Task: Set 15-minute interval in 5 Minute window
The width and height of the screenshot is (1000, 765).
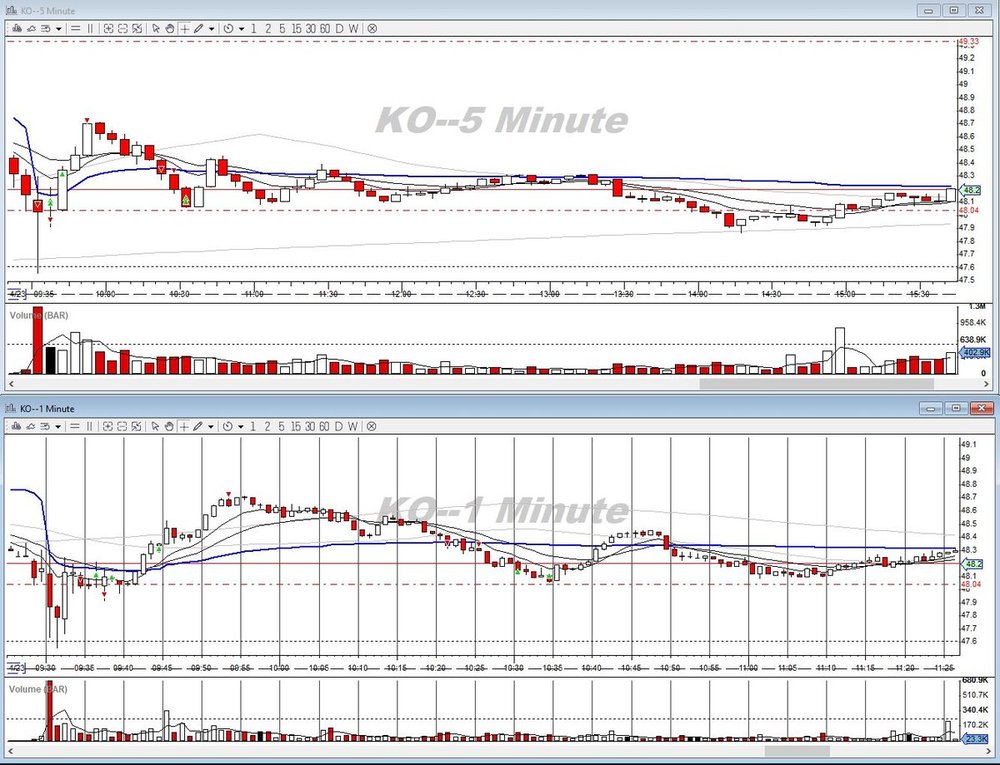Action: point(297,29)
